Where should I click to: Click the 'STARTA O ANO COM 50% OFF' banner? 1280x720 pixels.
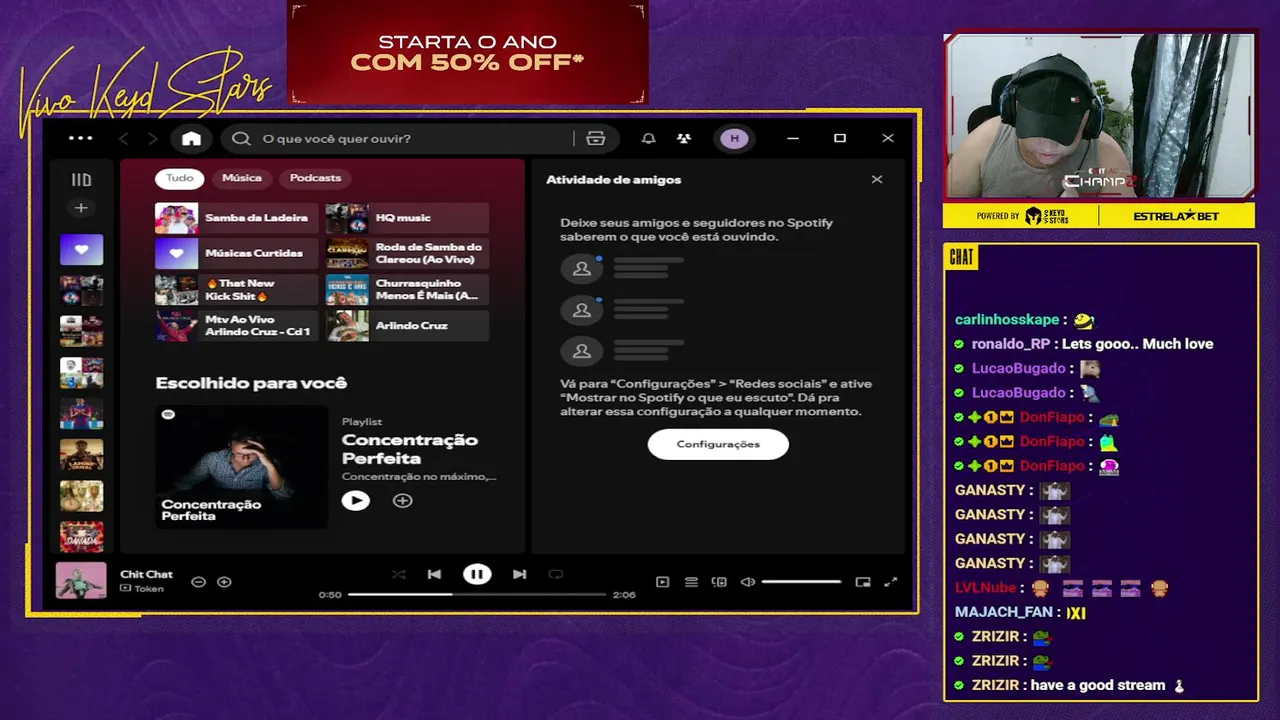pyautogui.click(x=467, y=53)
